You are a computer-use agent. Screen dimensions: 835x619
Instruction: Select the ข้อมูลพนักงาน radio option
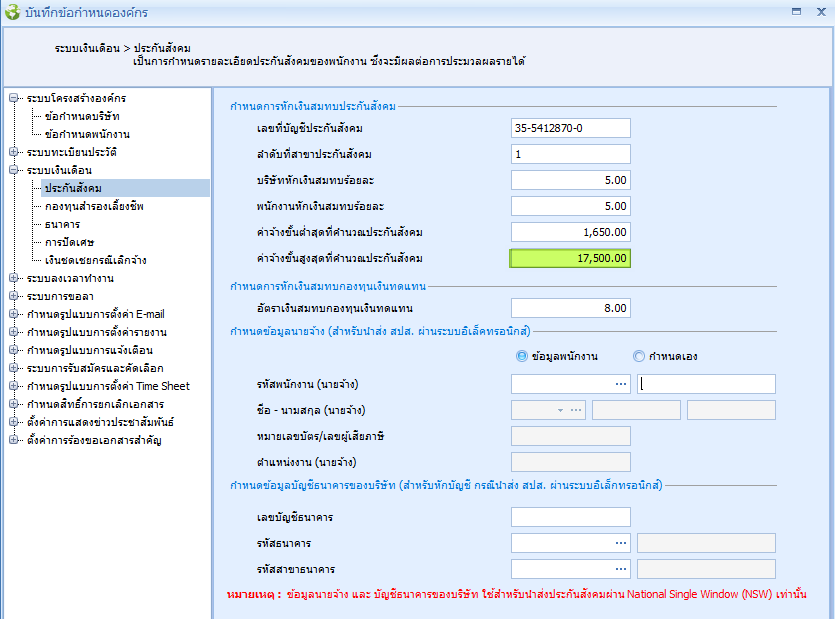(522, 356)
